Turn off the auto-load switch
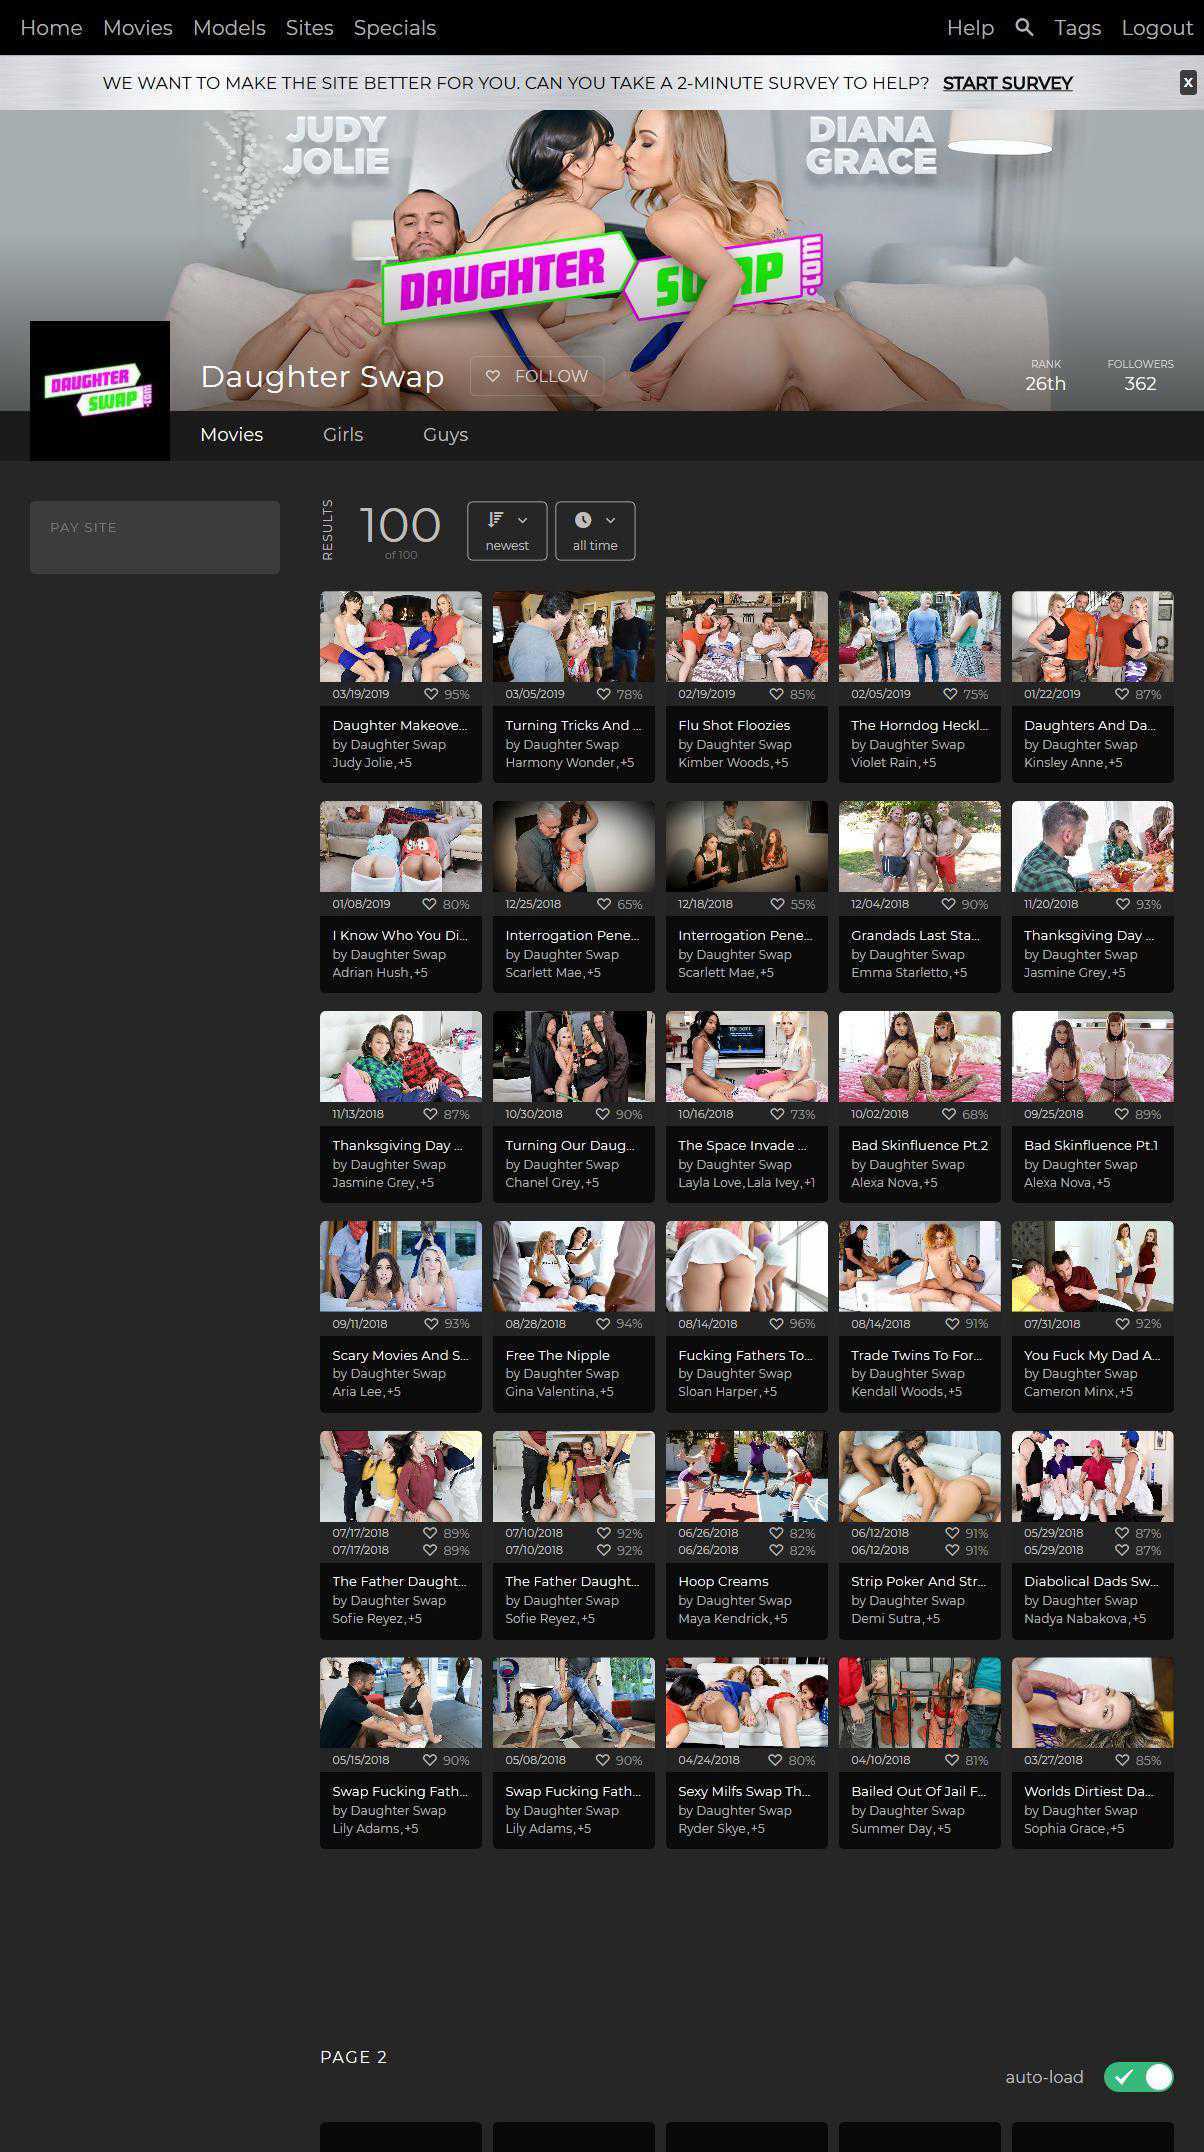The height and width of the screenshot is (2152, 1204). (x=1138, y=2077)
